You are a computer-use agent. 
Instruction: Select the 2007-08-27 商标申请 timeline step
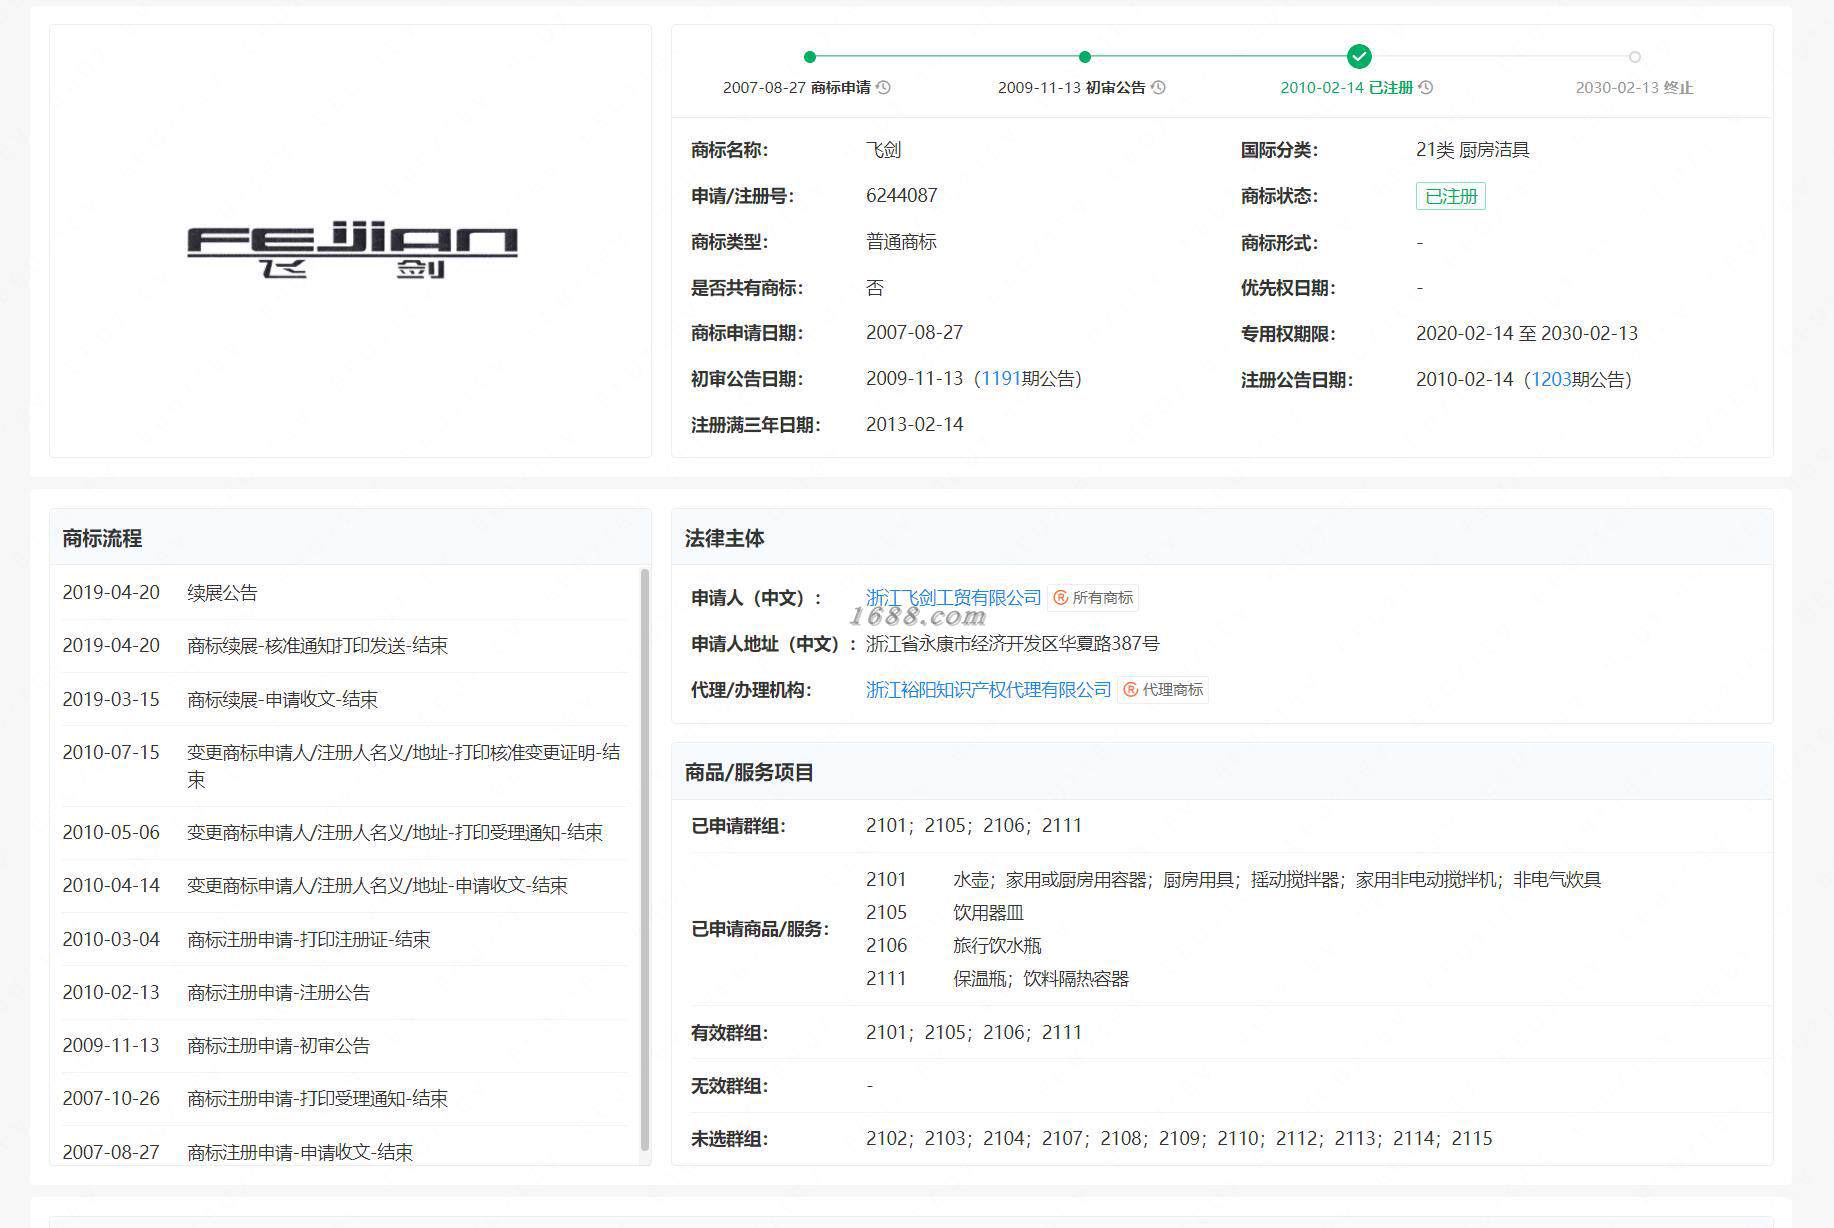(806, 88)
